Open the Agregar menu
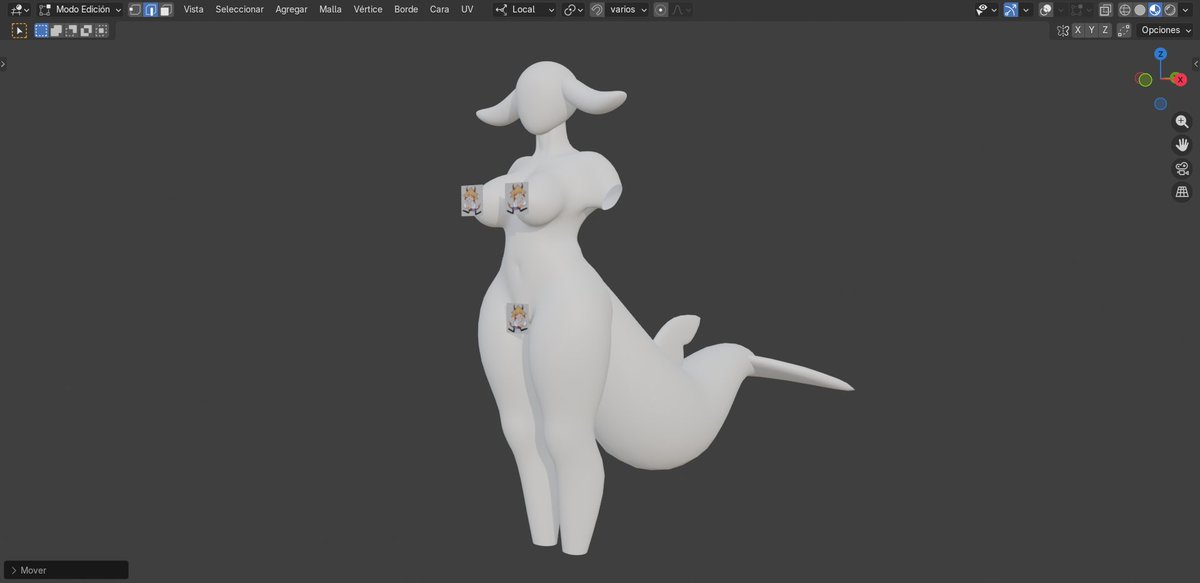Image resolution: width=1200 pixels, height=583 pixels. click(291, 9)
